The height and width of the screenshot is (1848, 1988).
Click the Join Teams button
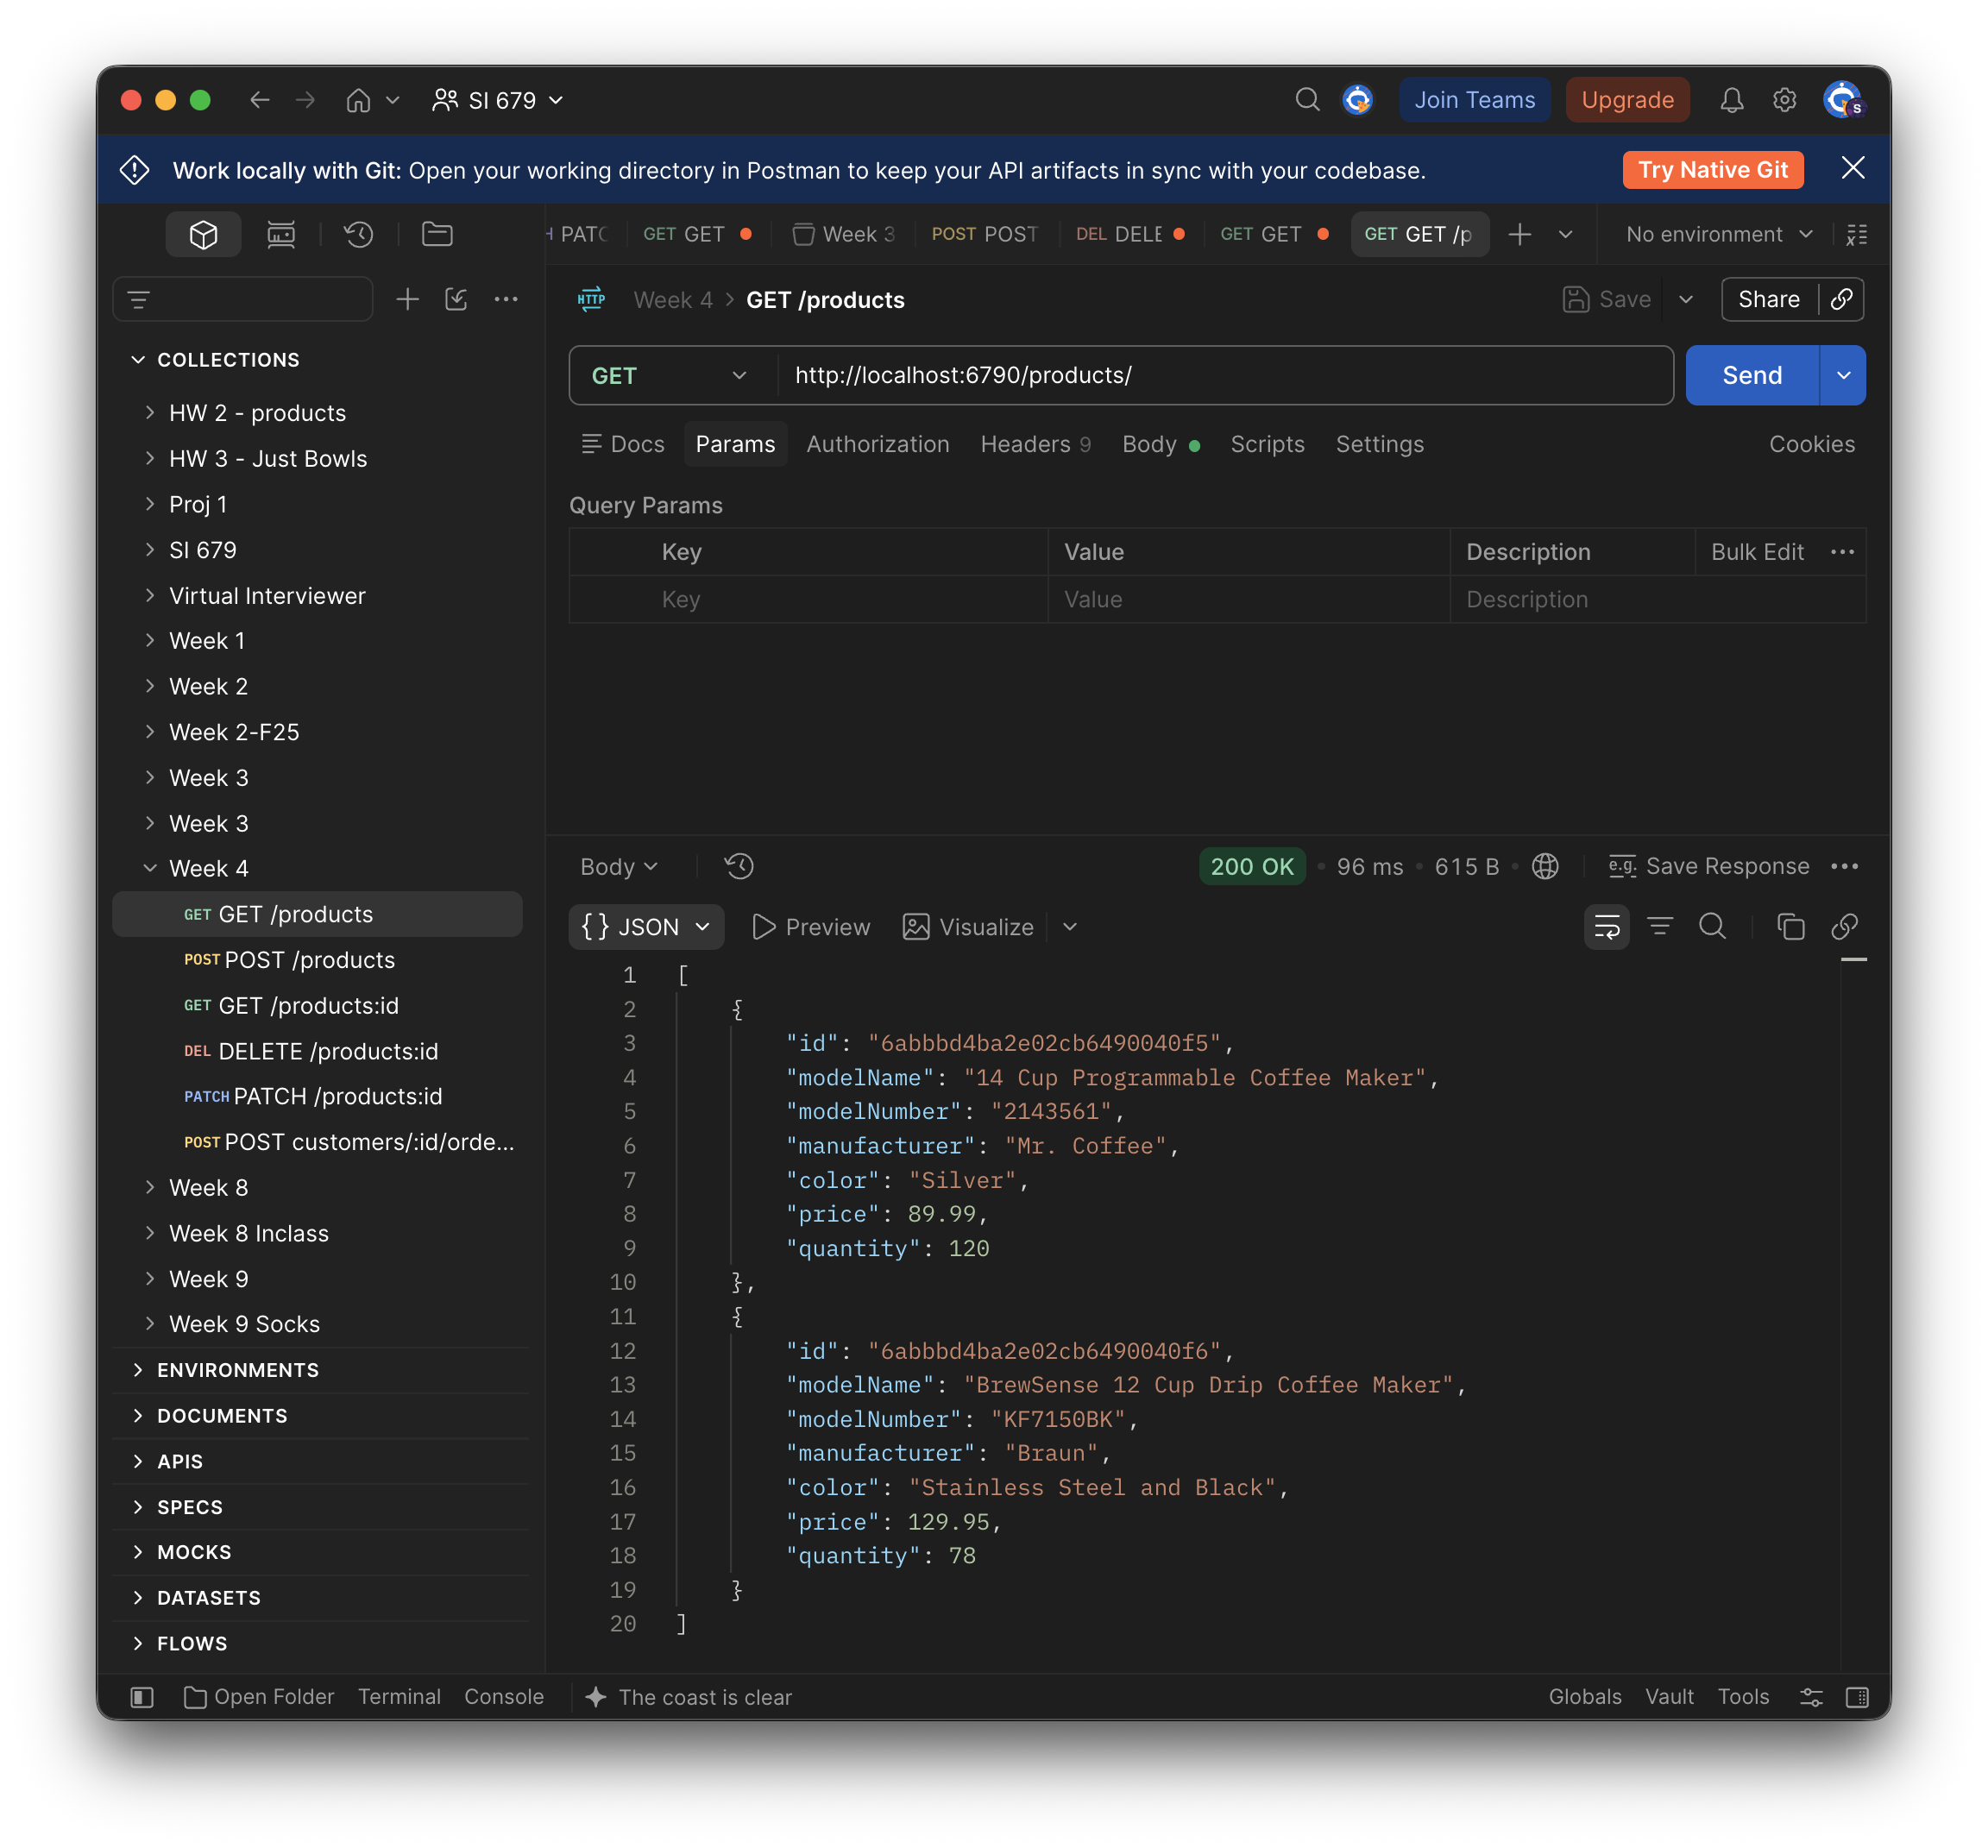(1474, 100)
